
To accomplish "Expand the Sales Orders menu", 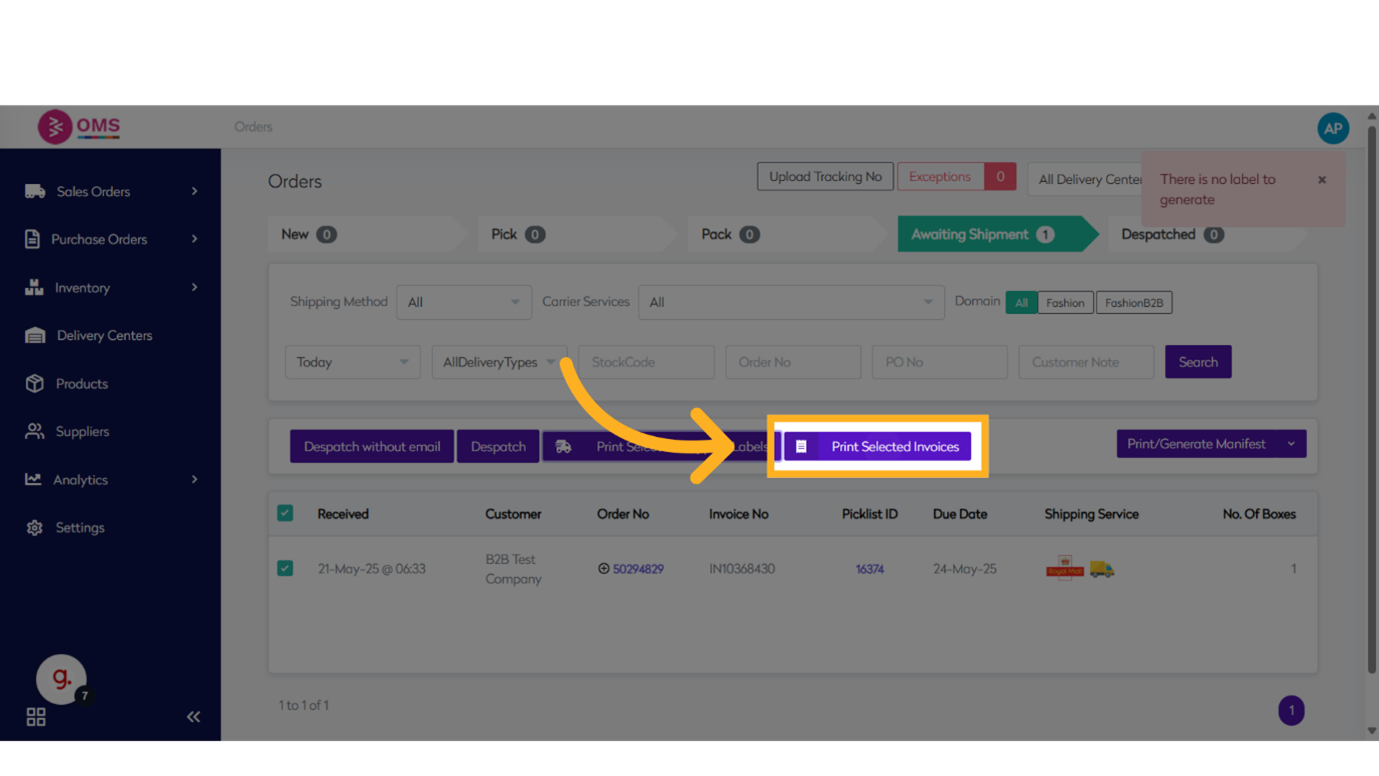I will pyautogui.click(x=110, y=192).
